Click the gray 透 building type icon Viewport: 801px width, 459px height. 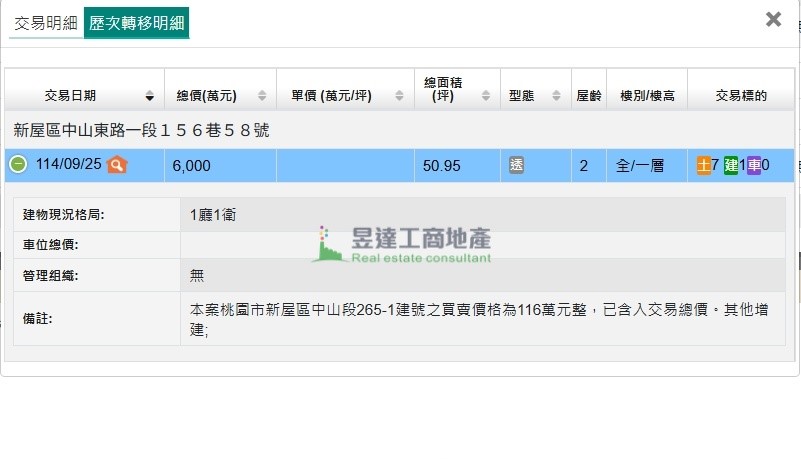[x=516, y=165]
